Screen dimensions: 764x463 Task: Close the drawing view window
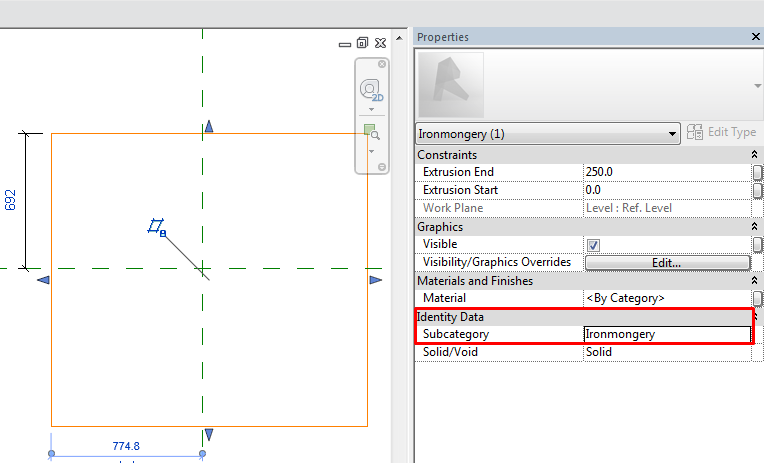(381, 43)
